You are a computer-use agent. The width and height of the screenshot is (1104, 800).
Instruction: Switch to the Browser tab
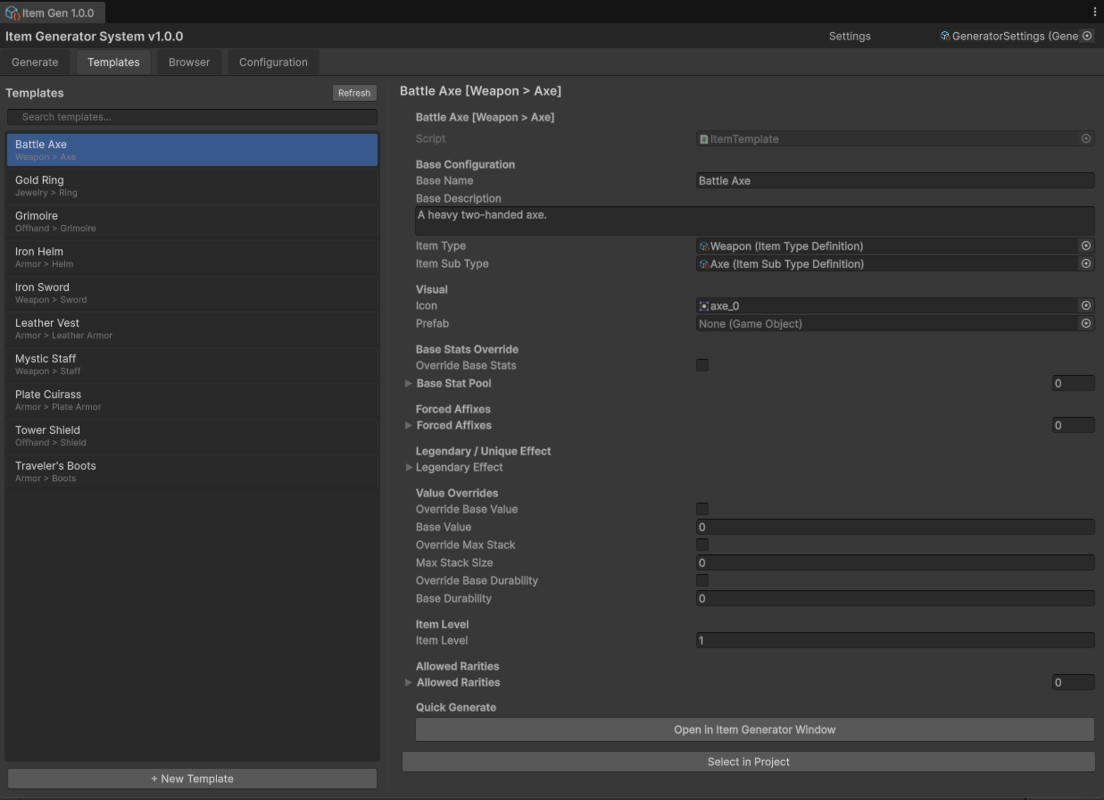(x=189, y=62)
